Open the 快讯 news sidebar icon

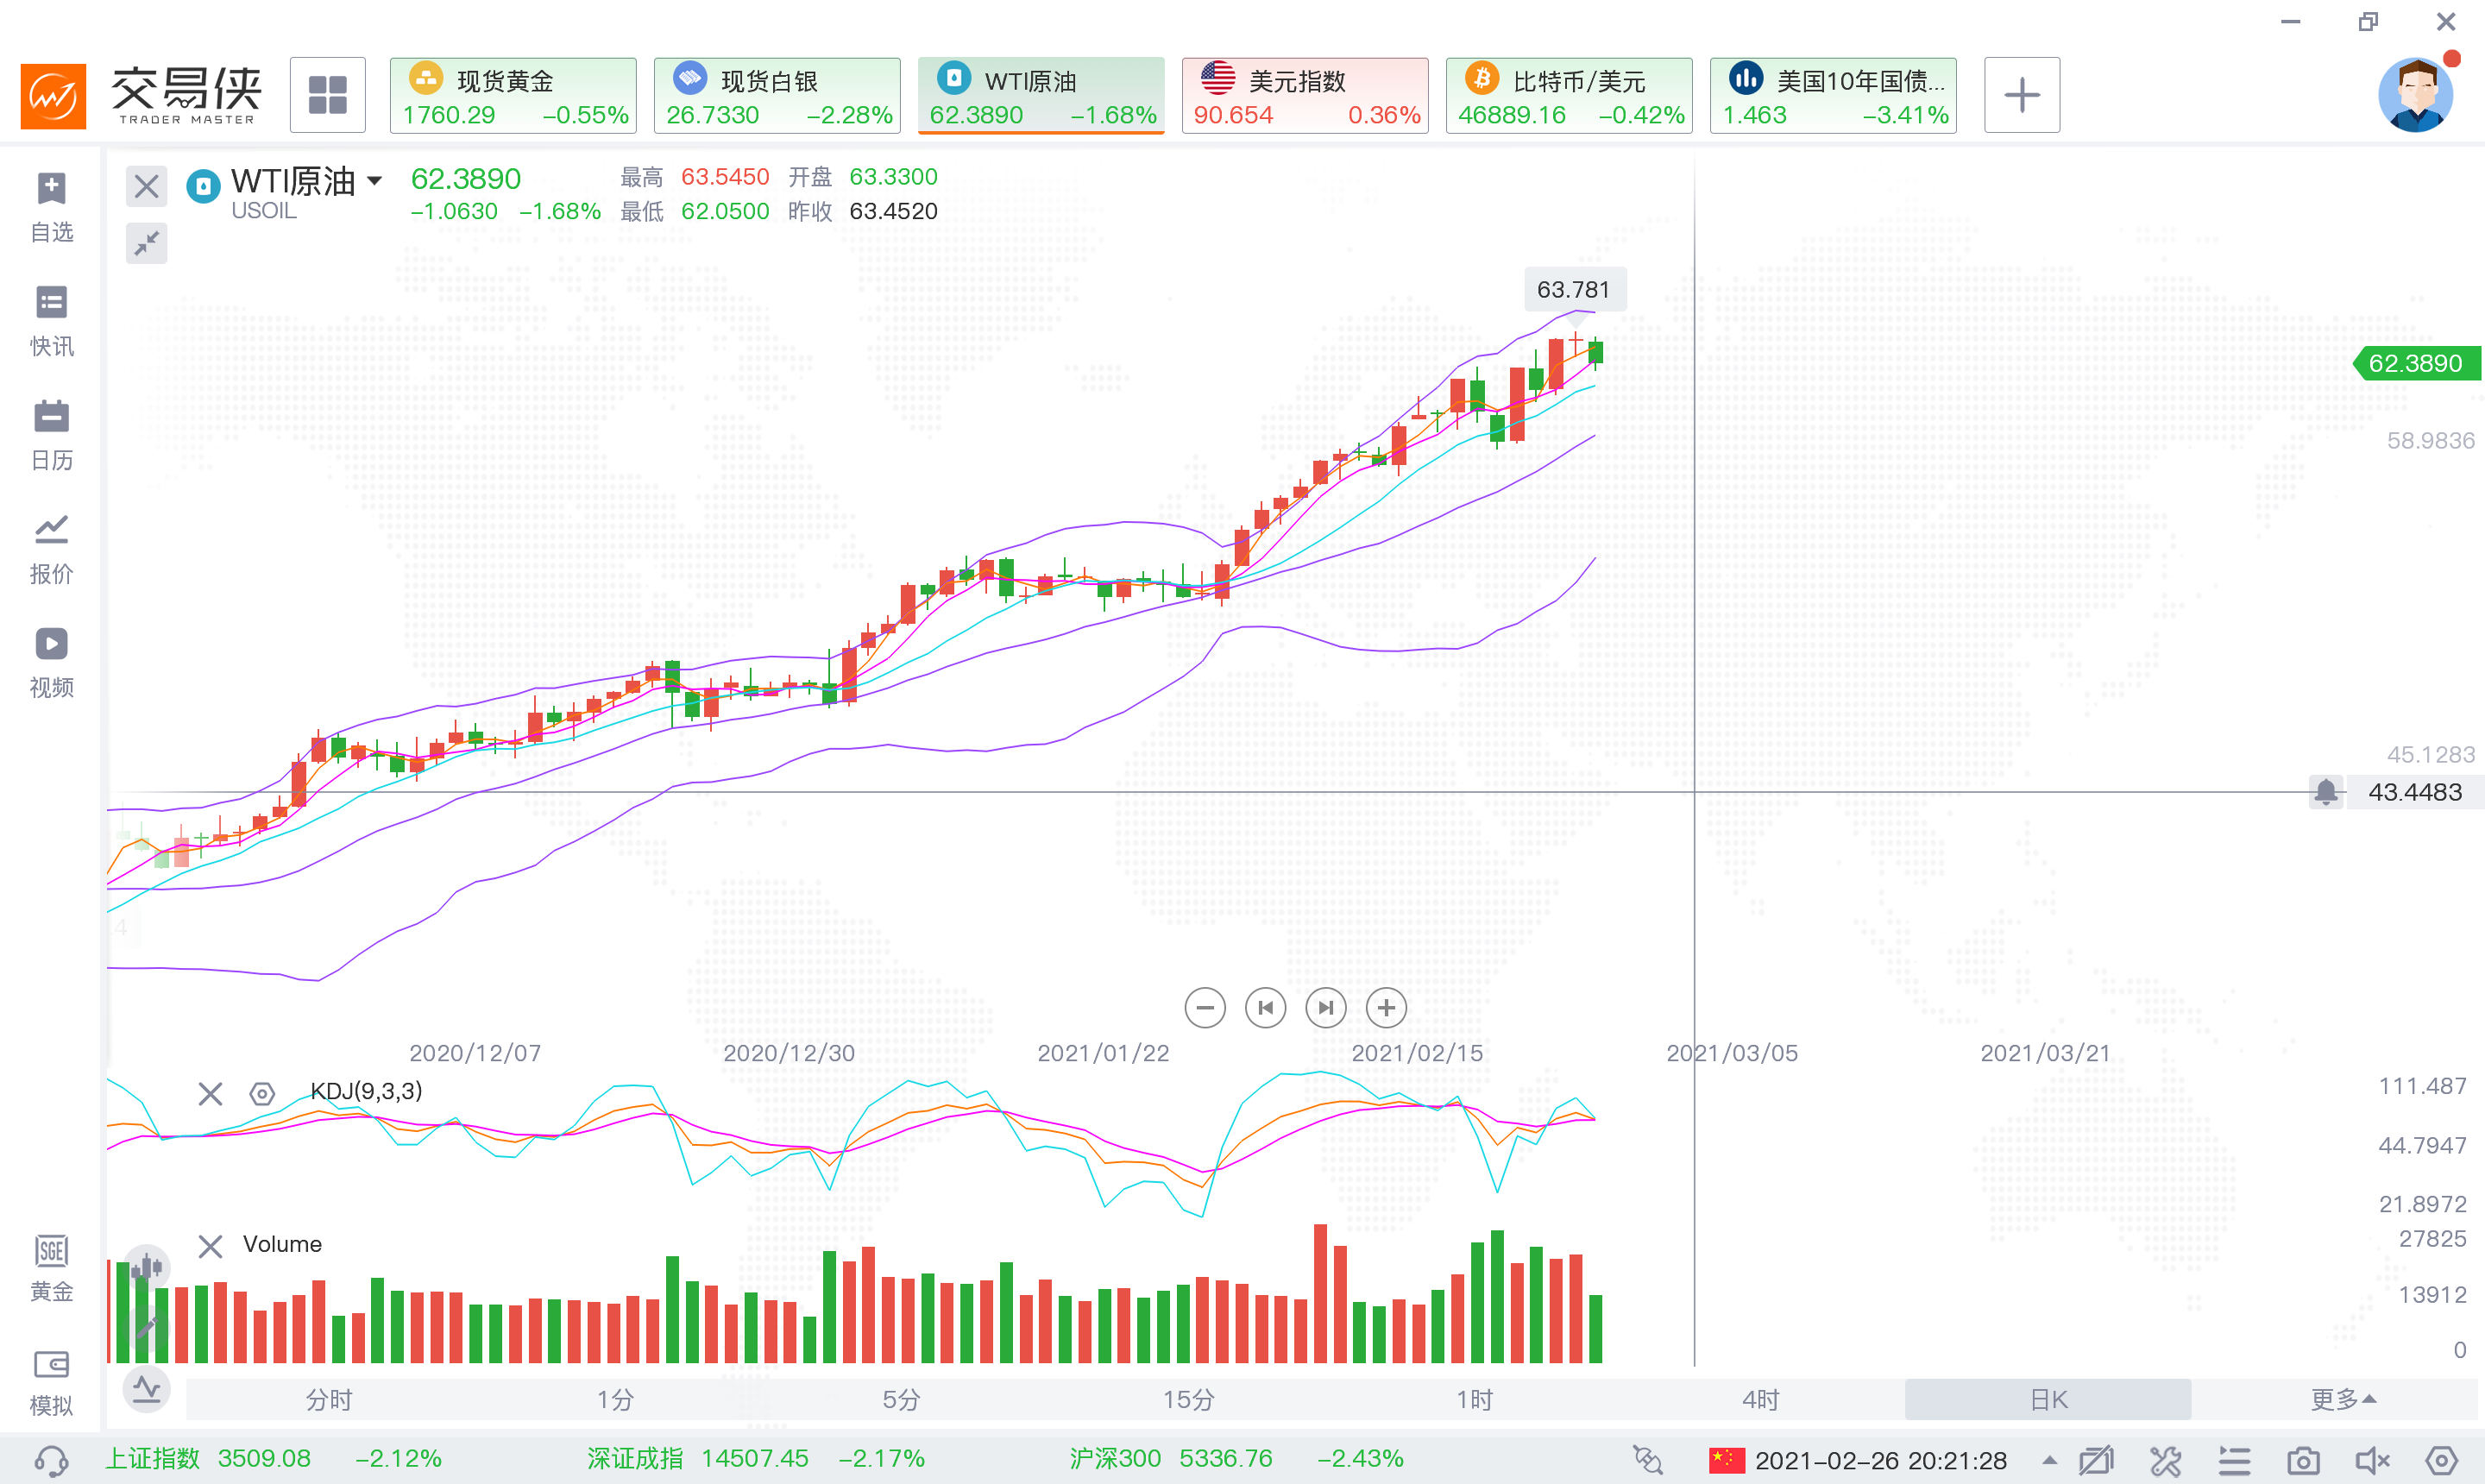tap(51, 321)
